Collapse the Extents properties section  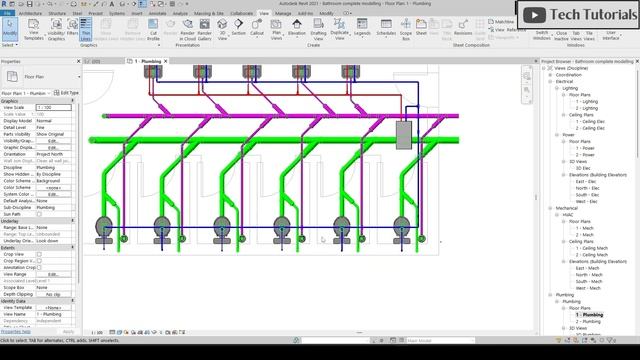point(73,247)
